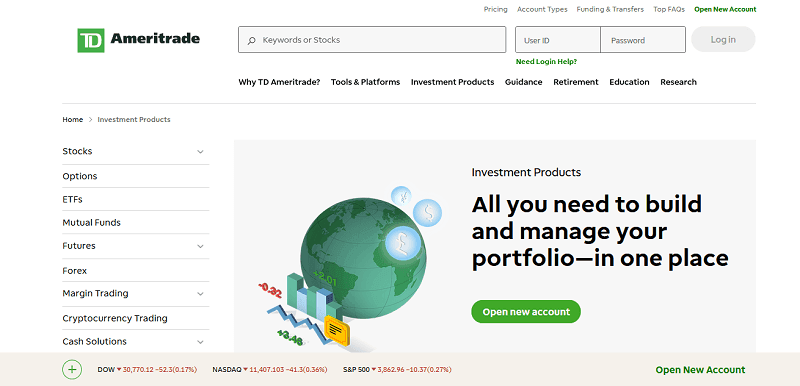Open Options in the sidebar
Screen dimensions: 800x386
(80, 176)
